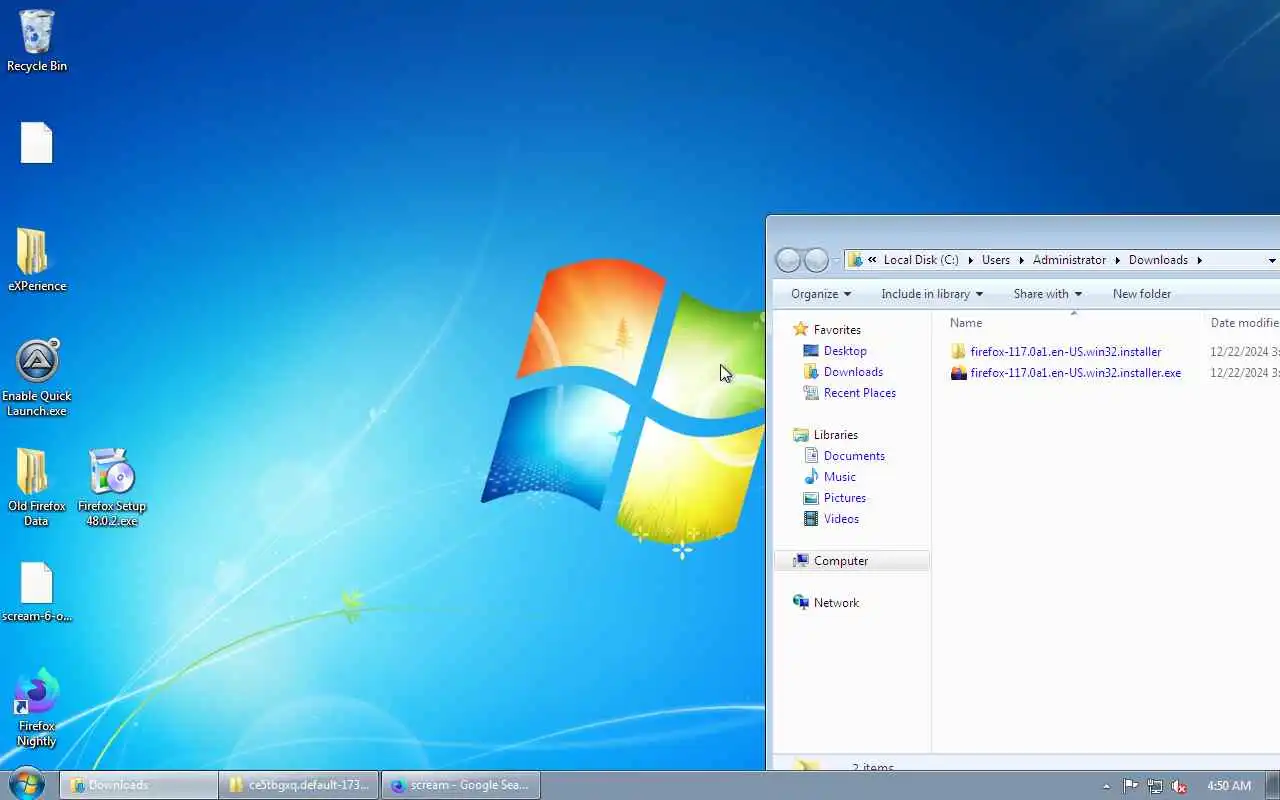This screenshot has width=1280, height=800.
Task: Select the Firefox Nightly shortcut icon
Action: (x=37, y=708)
